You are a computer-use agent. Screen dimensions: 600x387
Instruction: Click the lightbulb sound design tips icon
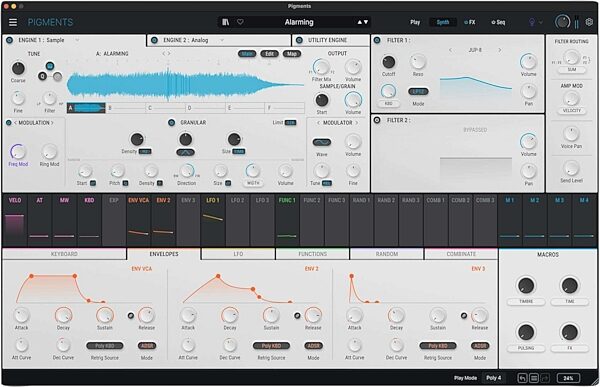tap(532, 22)
